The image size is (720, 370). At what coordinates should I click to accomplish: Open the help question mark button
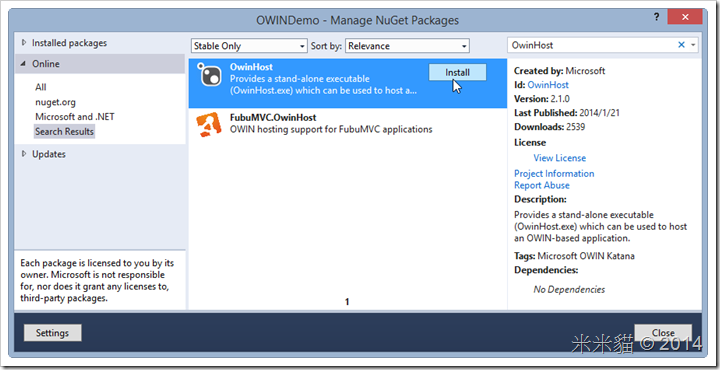click(x=656, y=17)
